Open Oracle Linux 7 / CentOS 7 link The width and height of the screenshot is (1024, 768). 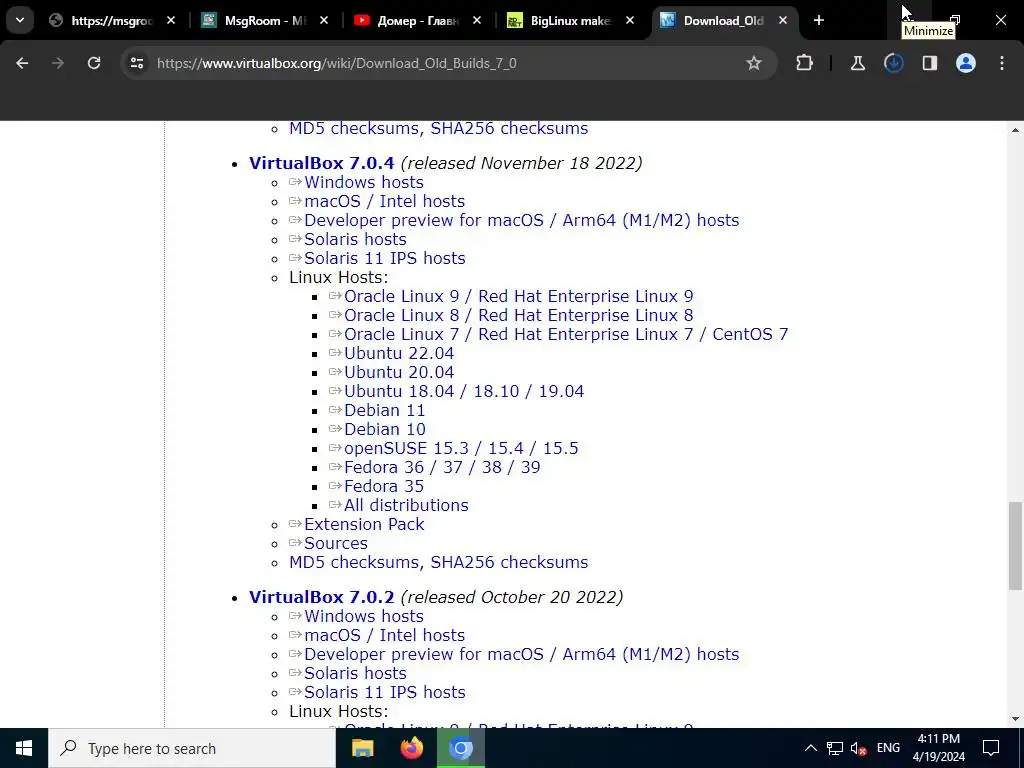[x=566, y=334]
